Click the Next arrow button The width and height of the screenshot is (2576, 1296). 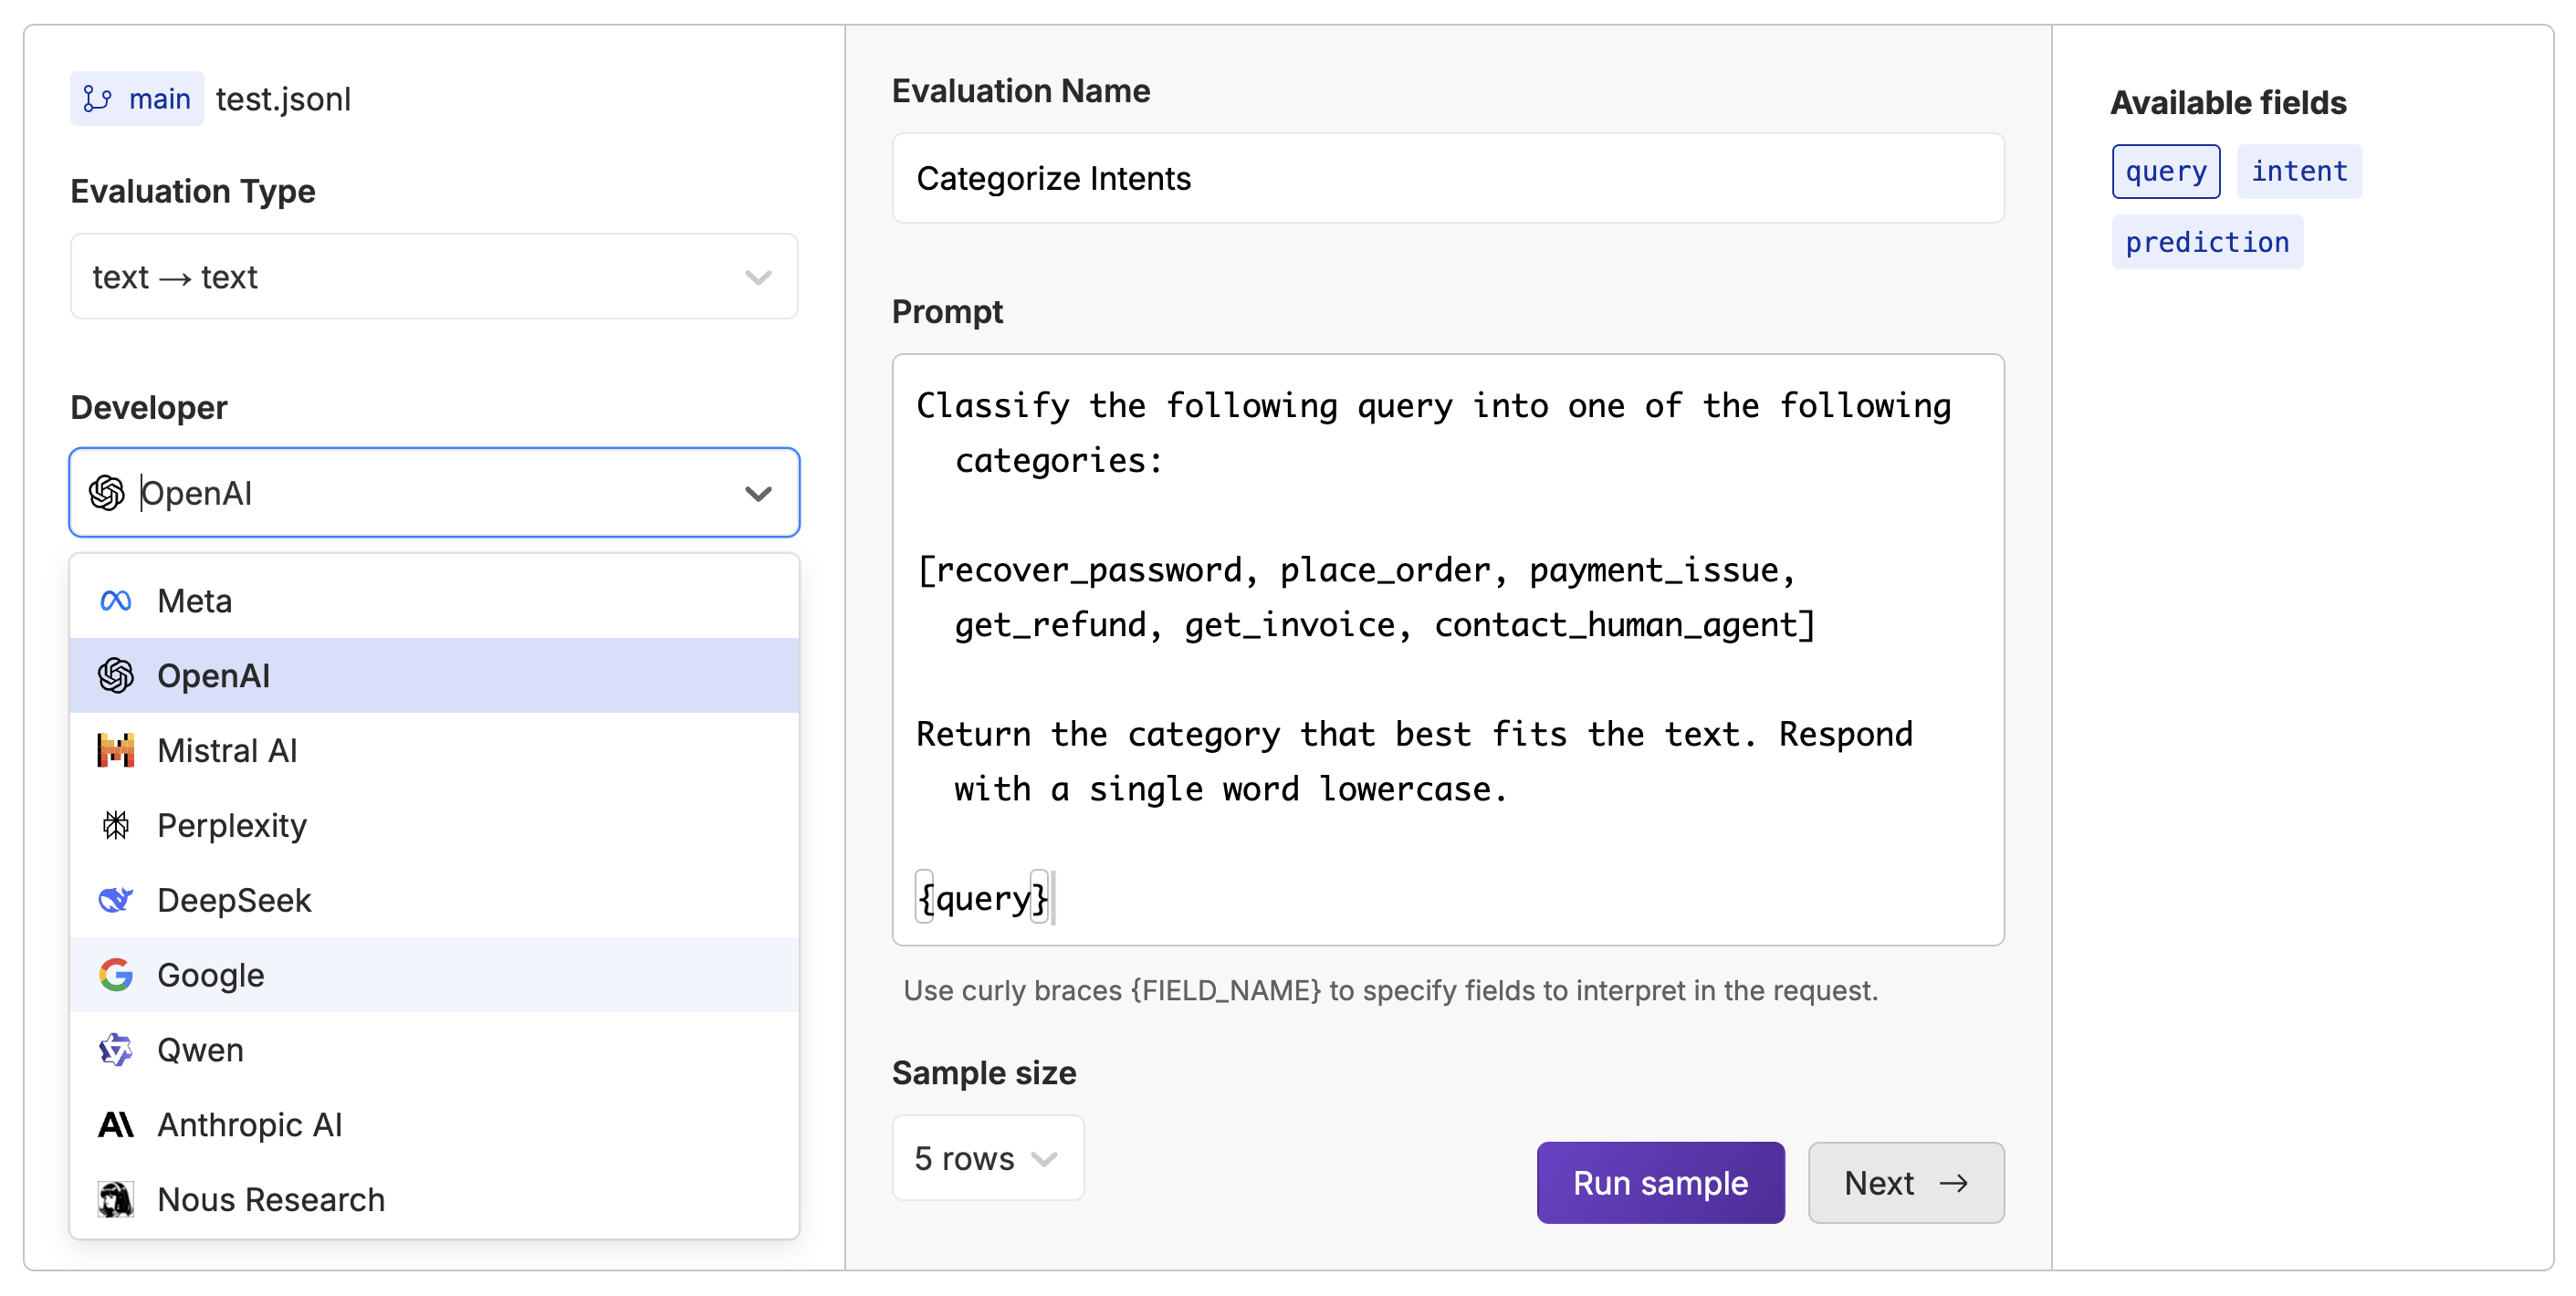[x=1905, y=1183]
